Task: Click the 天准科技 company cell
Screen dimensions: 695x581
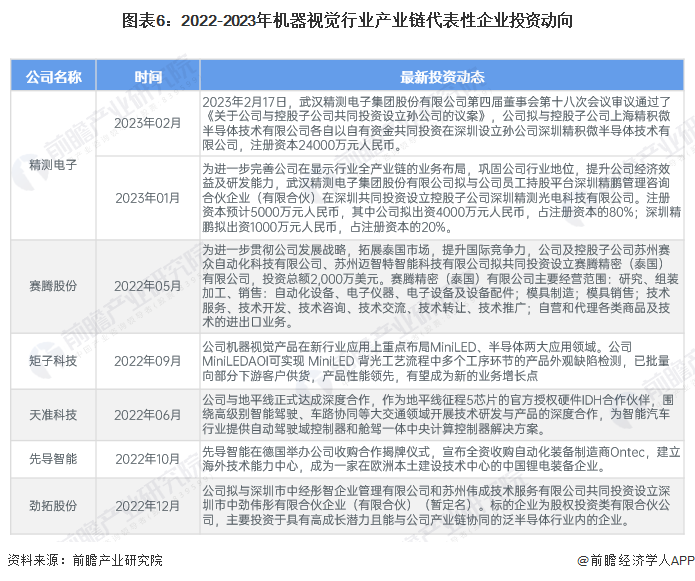Action: (53, 415)
